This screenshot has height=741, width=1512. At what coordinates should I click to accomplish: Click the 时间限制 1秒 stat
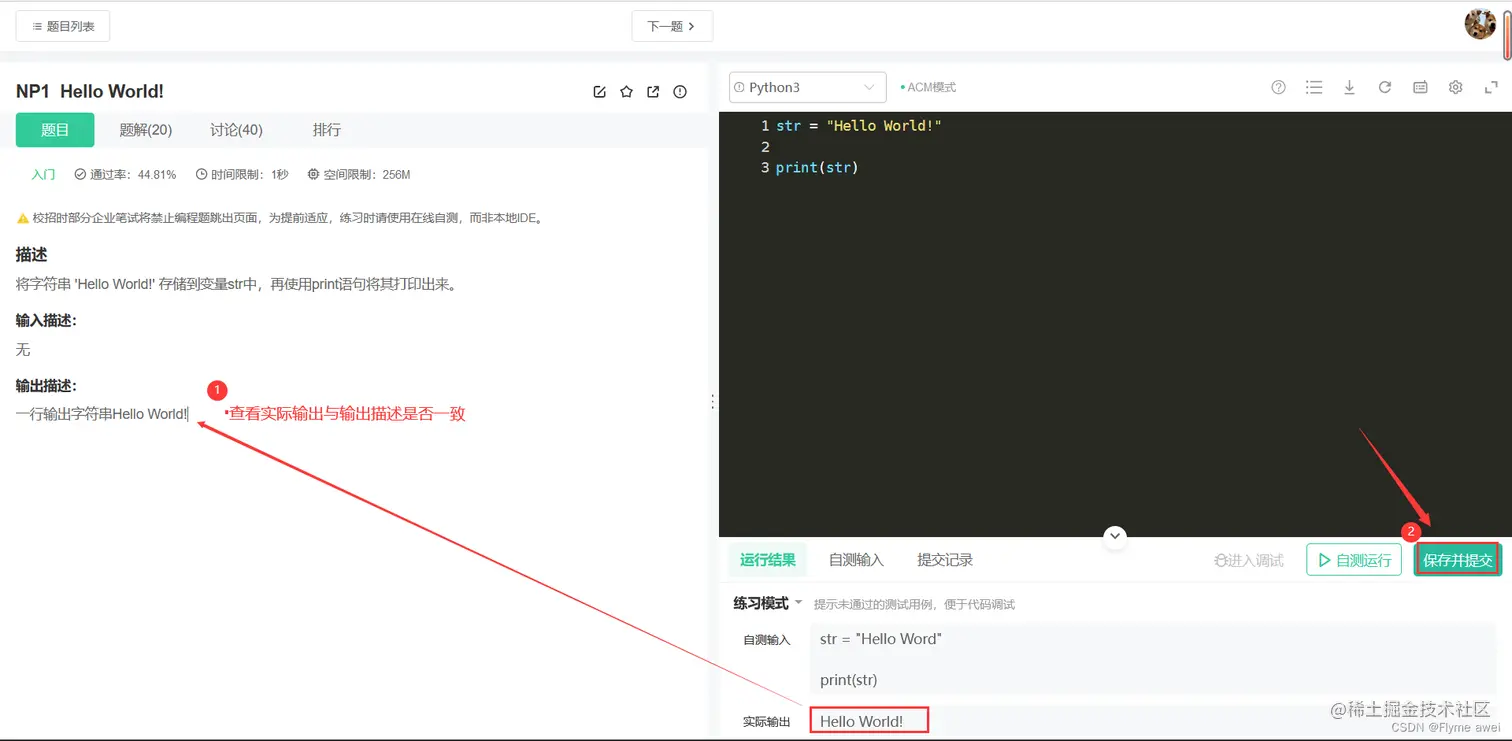242,175
